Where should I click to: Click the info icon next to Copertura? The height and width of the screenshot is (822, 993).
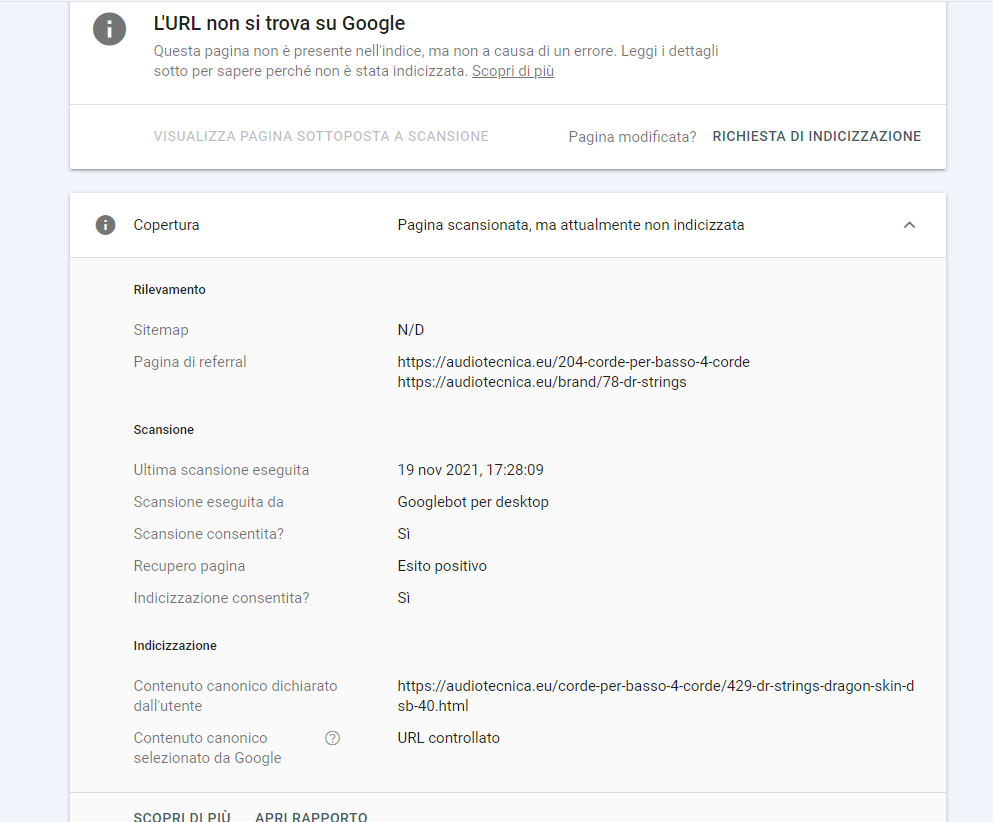tap(105, 225)
